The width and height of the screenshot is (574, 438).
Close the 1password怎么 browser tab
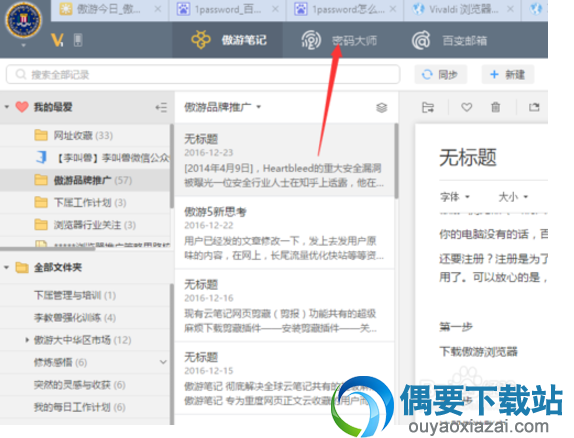click(393, 9)
